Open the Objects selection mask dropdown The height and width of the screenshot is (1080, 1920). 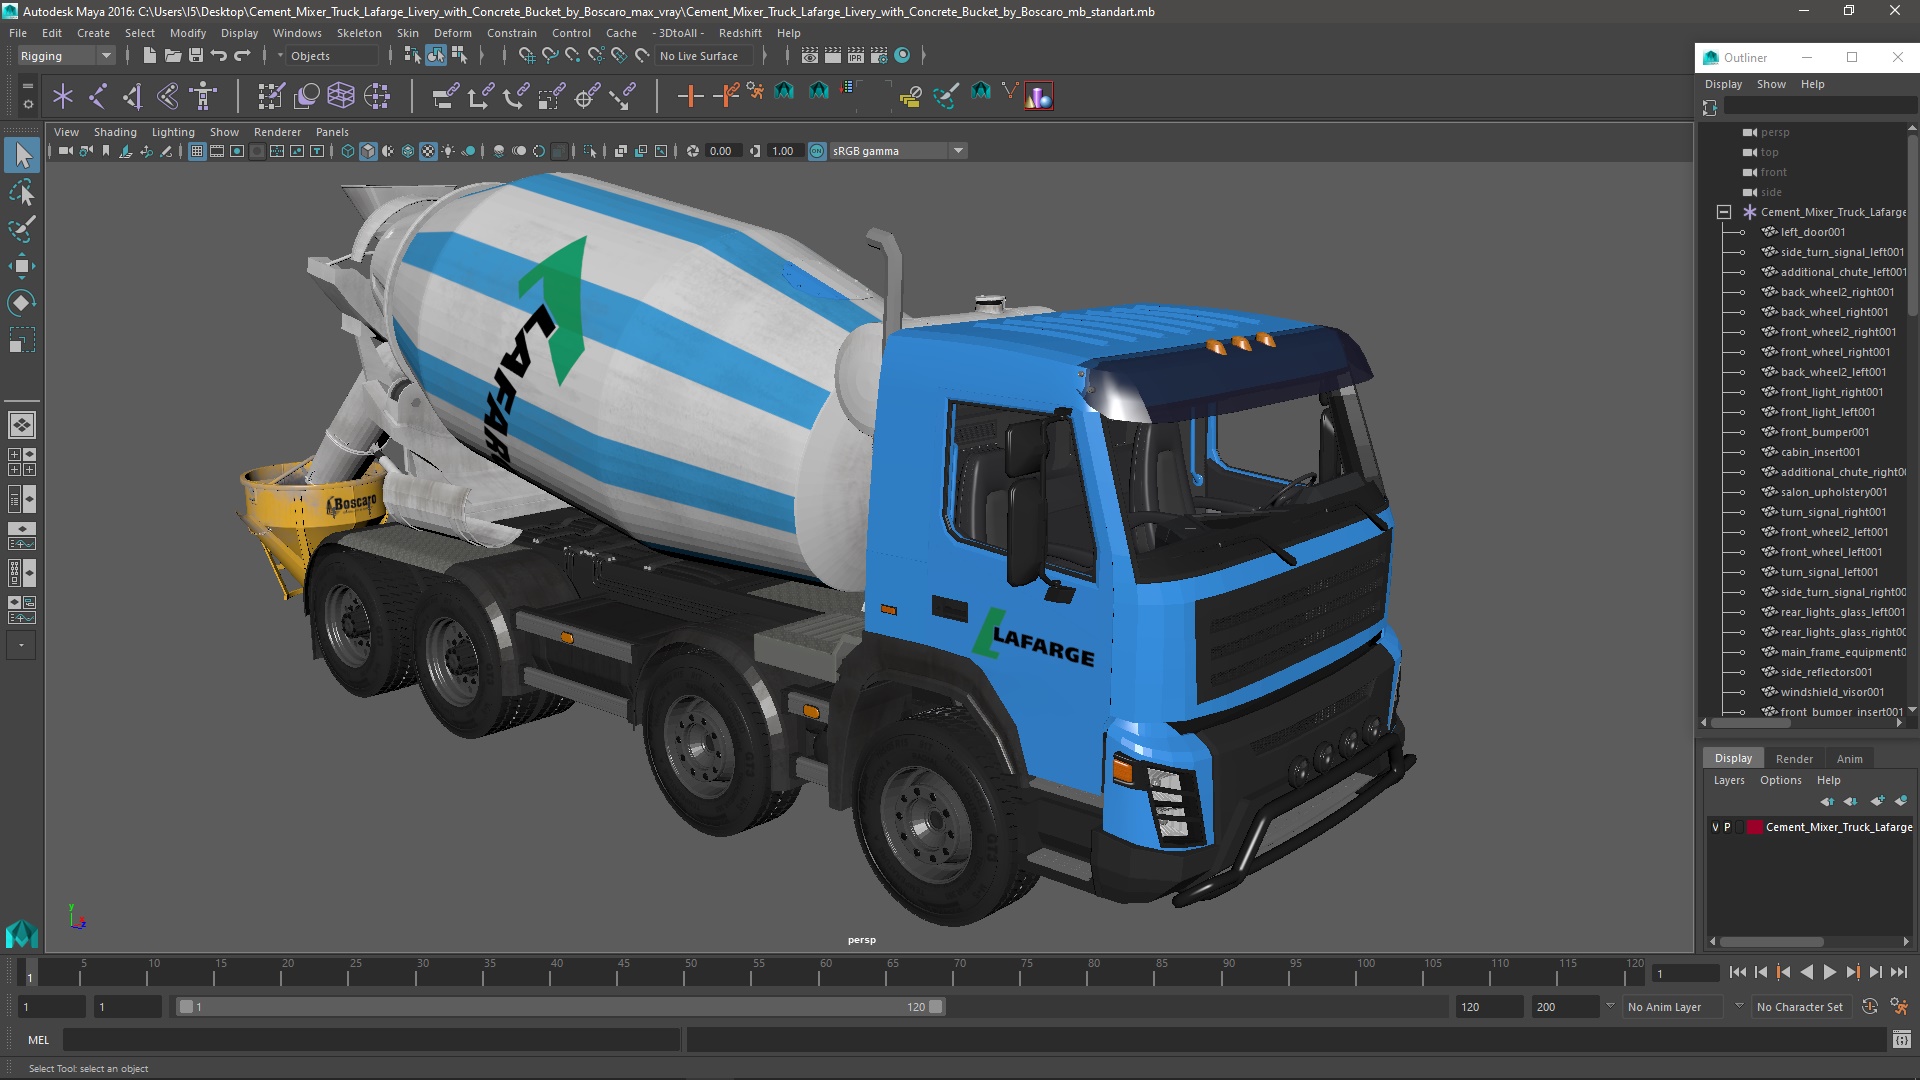click(x=329, y=56)
